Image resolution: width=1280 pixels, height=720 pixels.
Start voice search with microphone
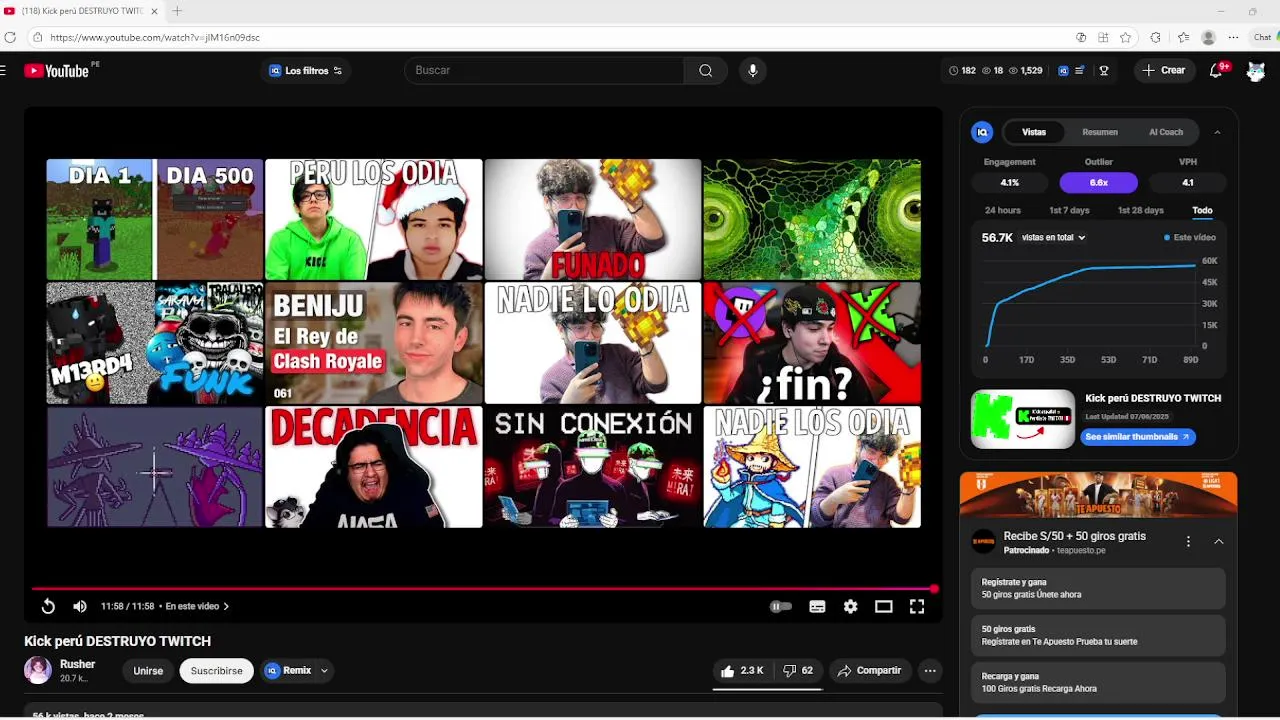click(x=753, y=71)
